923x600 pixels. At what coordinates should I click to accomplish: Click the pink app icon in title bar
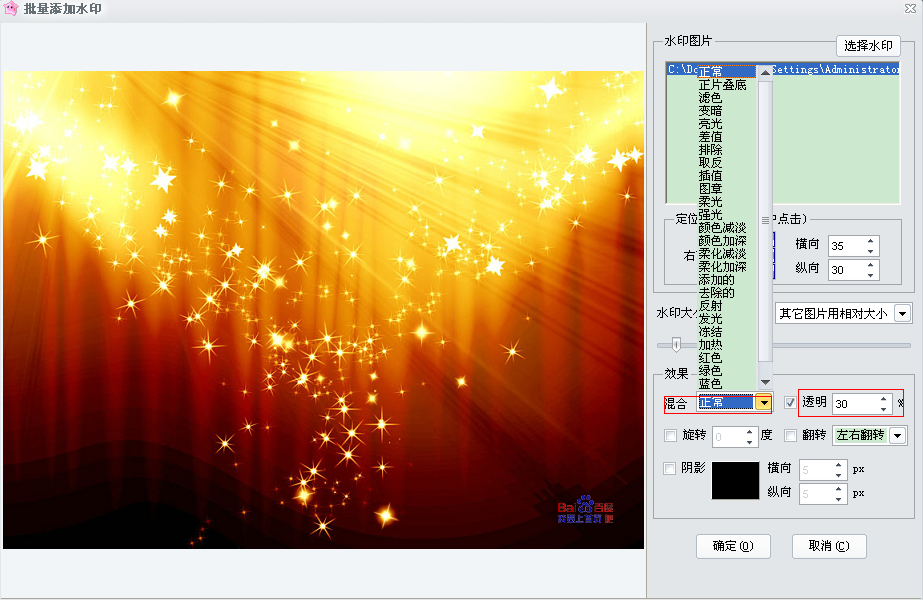pos(11,8)
